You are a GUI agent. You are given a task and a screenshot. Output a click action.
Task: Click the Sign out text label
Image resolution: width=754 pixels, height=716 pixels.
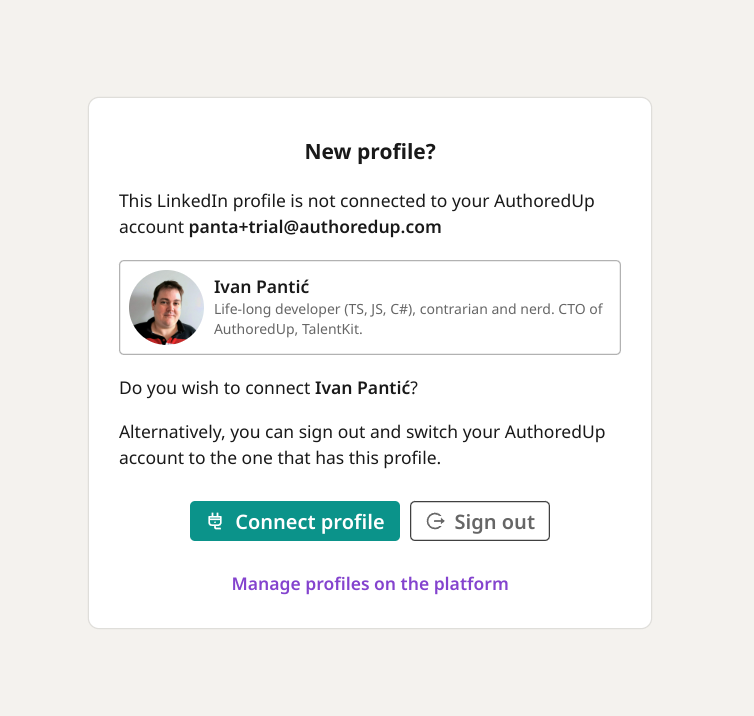tap(494, 522)
